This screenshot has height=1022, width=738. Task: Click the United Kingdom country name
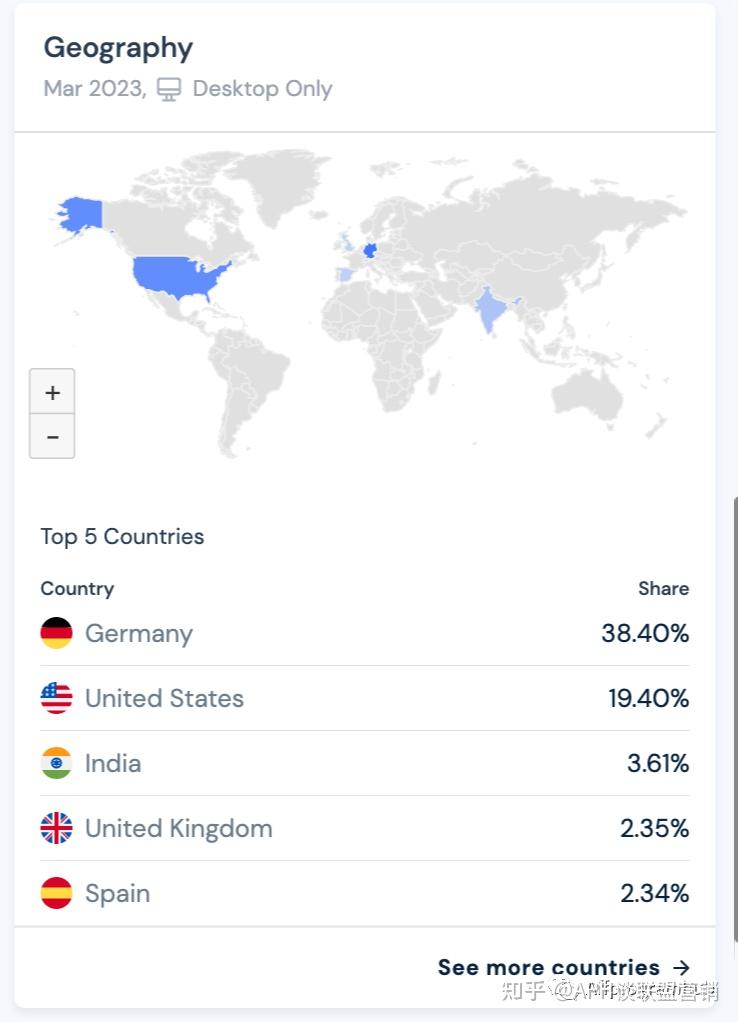(178, 828)
